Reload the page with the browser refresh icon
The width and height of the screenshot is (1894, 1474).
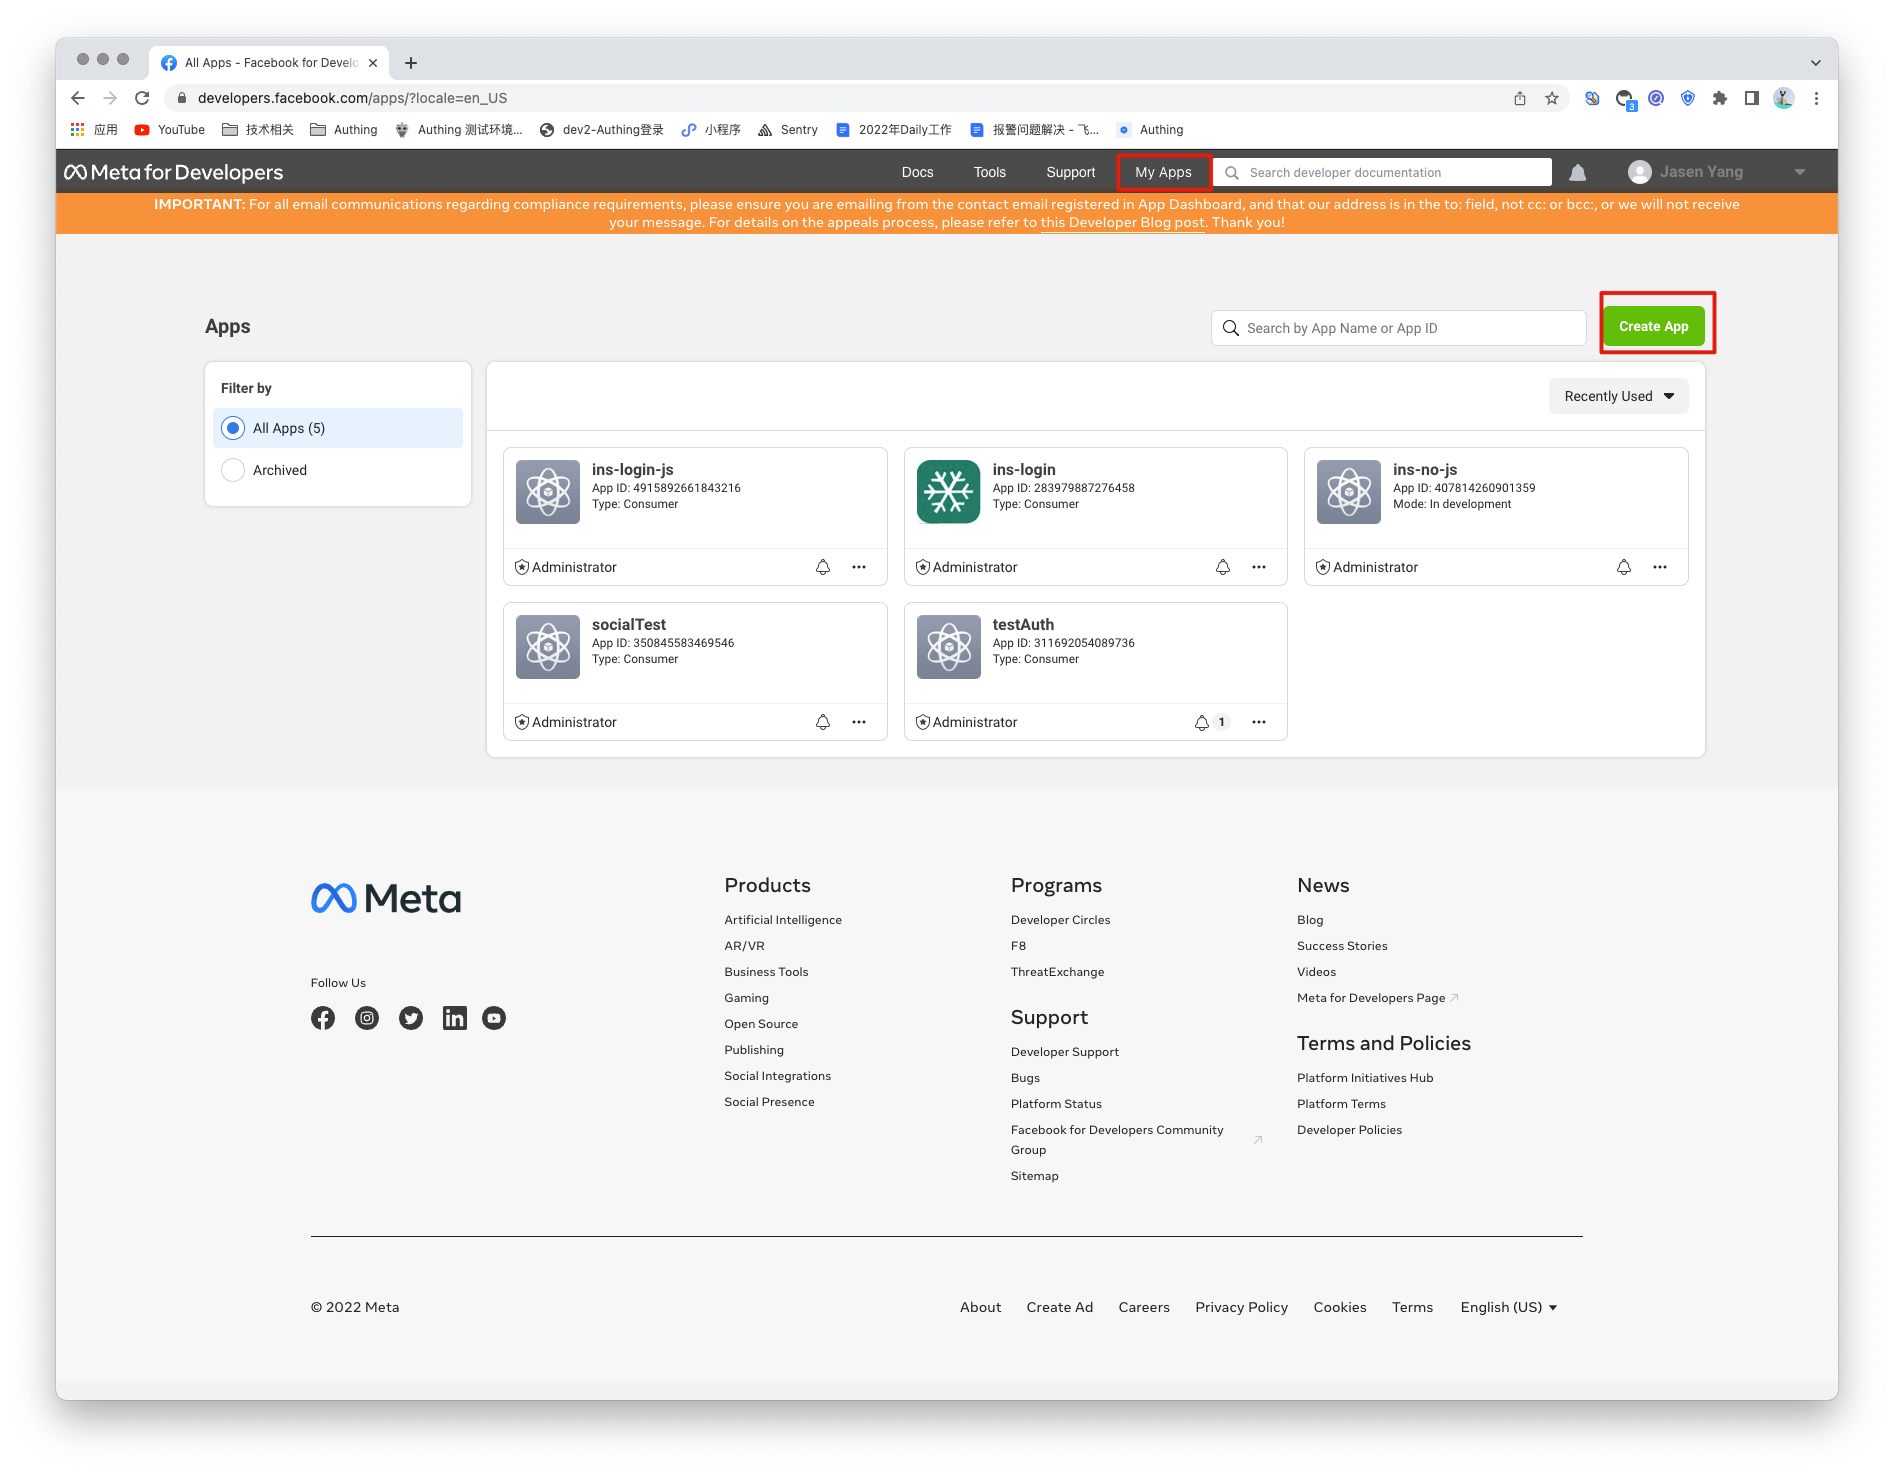pos(142,98)
